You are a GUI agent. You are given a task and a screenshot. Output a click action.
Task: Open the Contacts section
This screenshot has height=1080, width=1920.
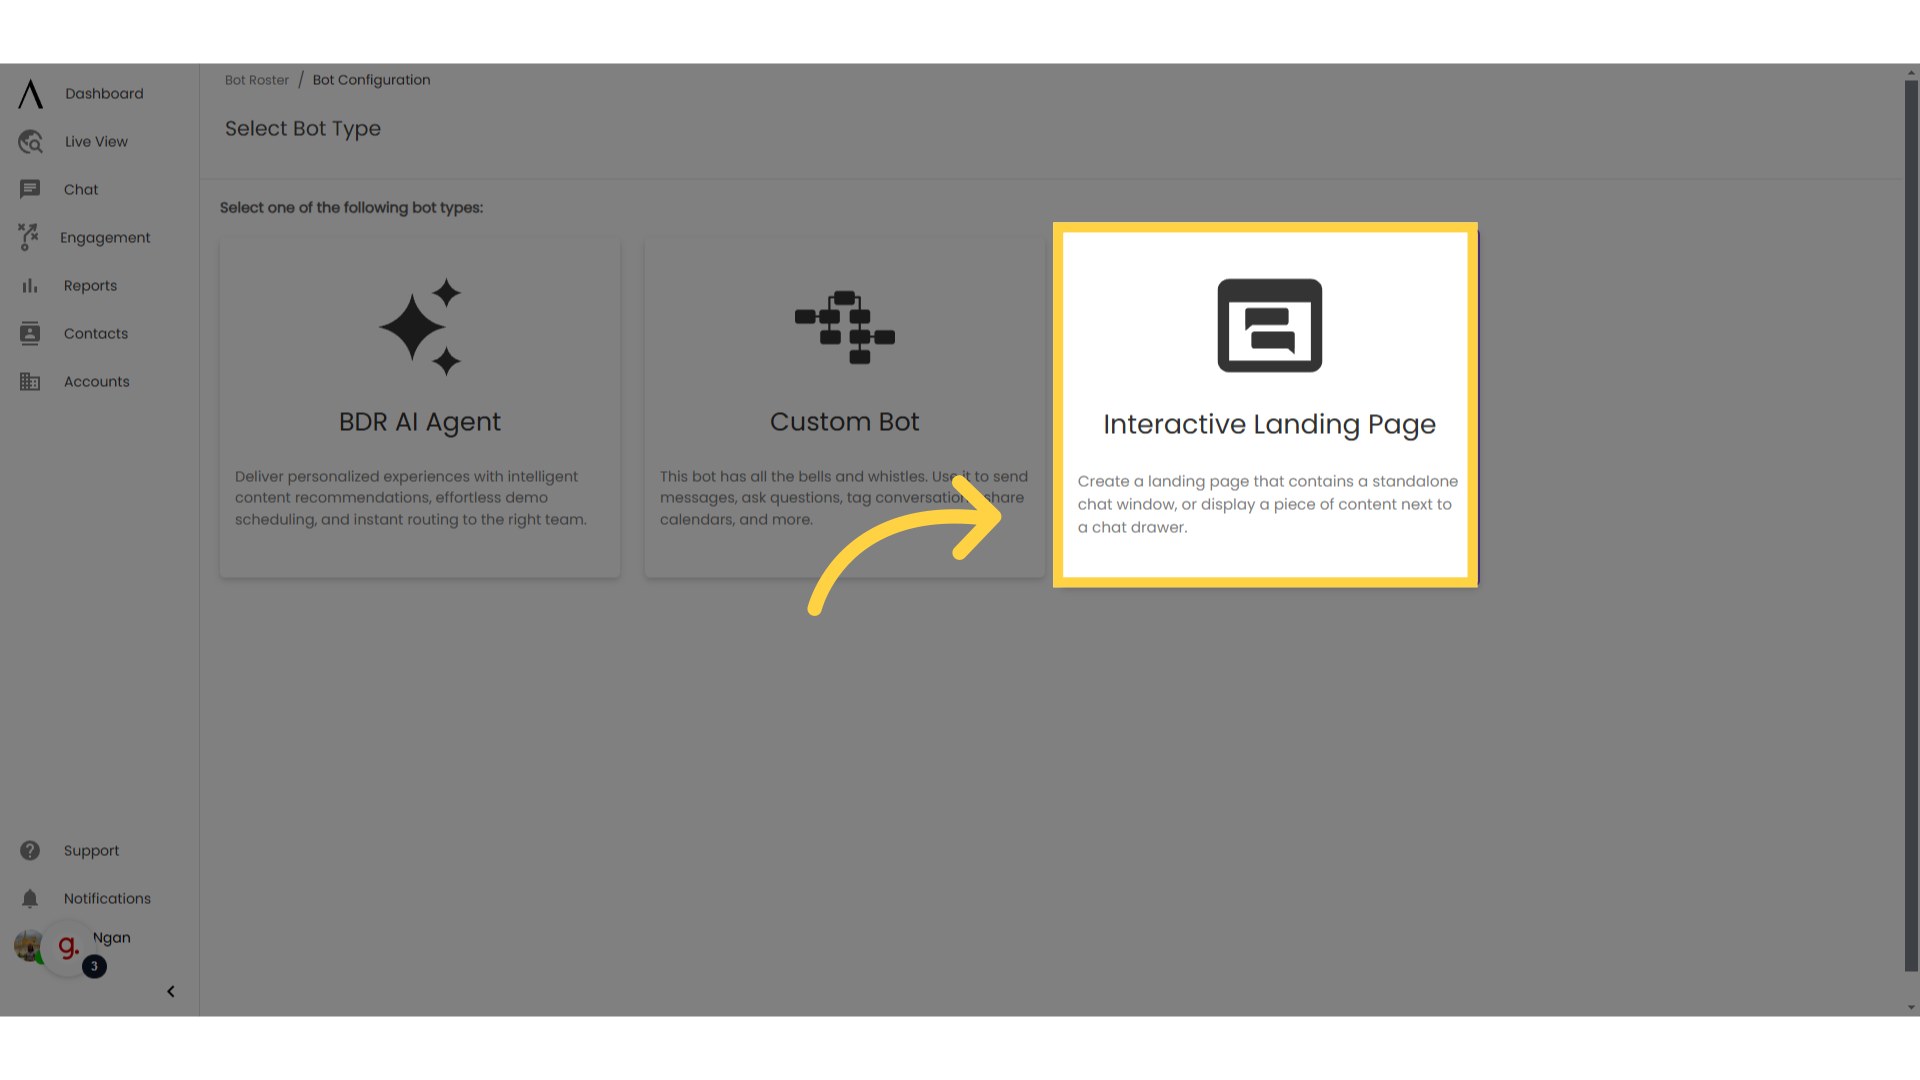(x=96, y=334)
